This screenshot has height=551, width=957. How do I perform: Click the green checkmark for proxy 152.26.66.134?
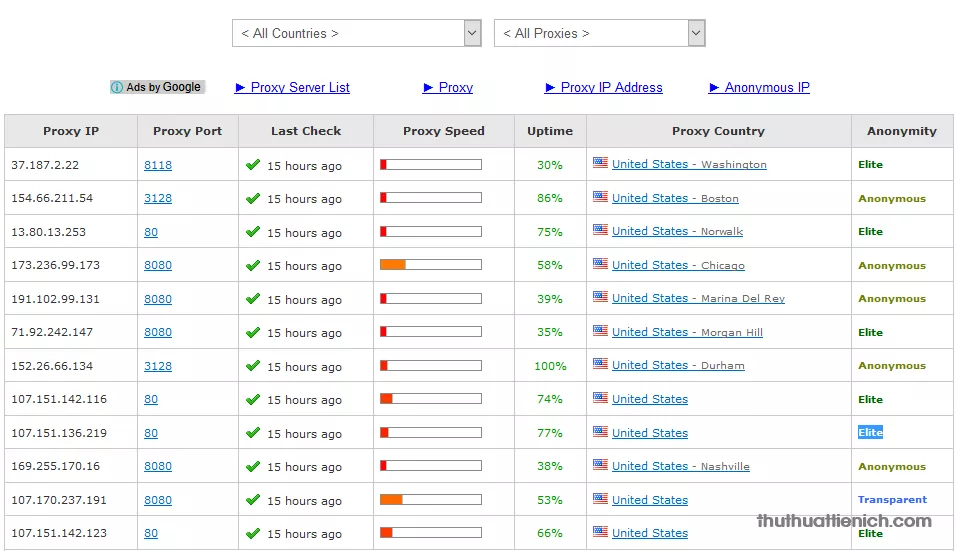[x=253, y=366]
